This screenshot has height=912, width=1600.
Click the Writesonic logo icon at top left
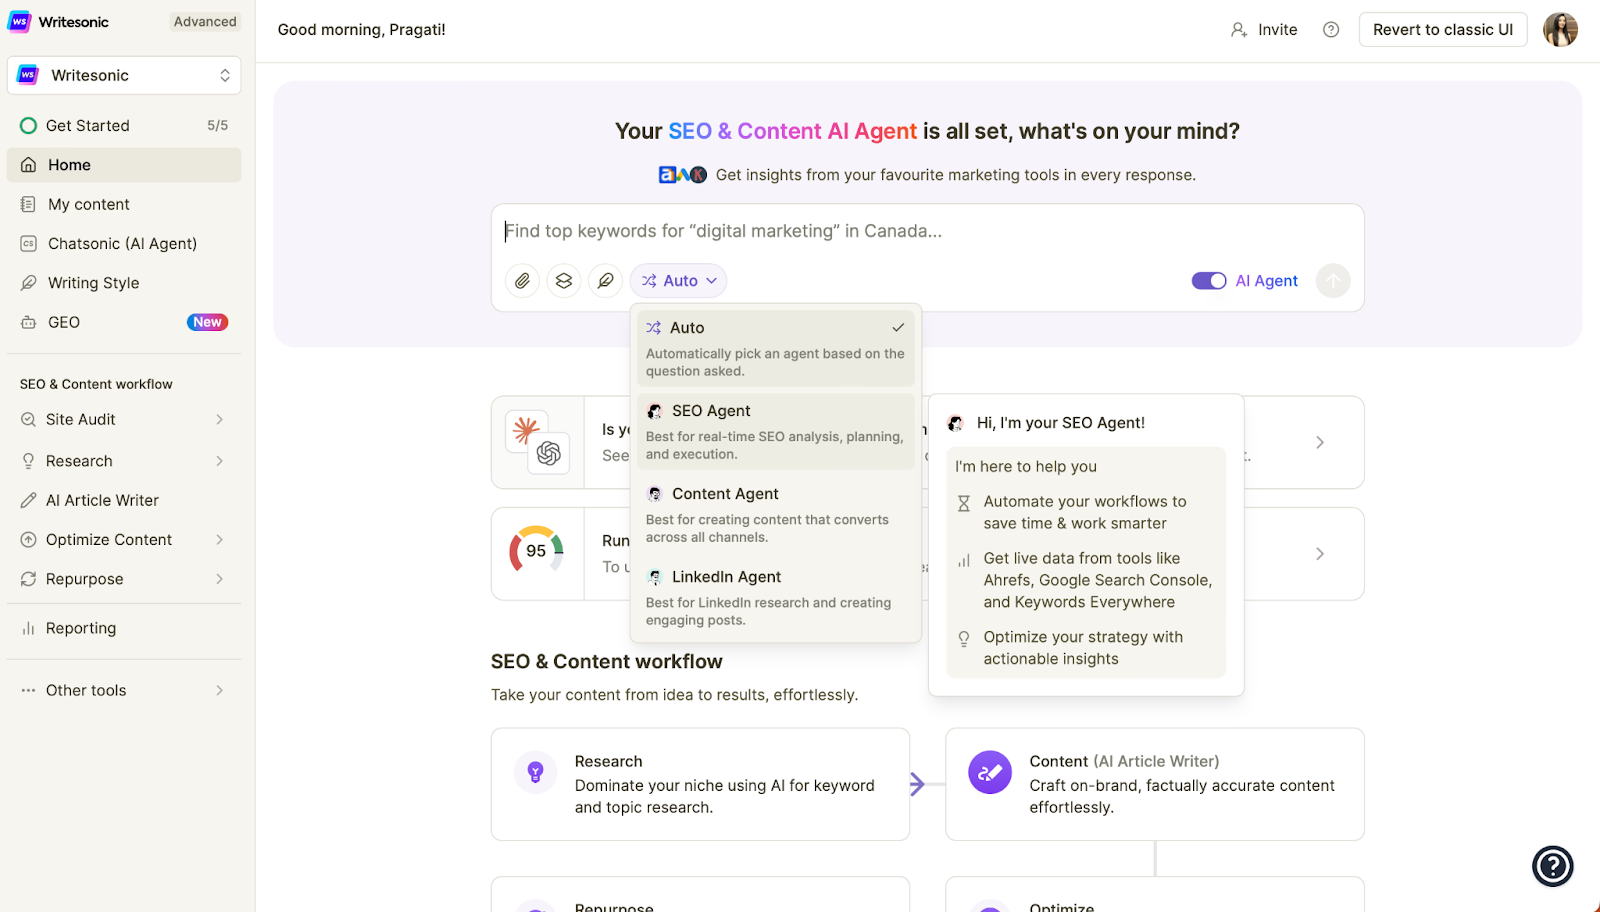coord(20,22)
